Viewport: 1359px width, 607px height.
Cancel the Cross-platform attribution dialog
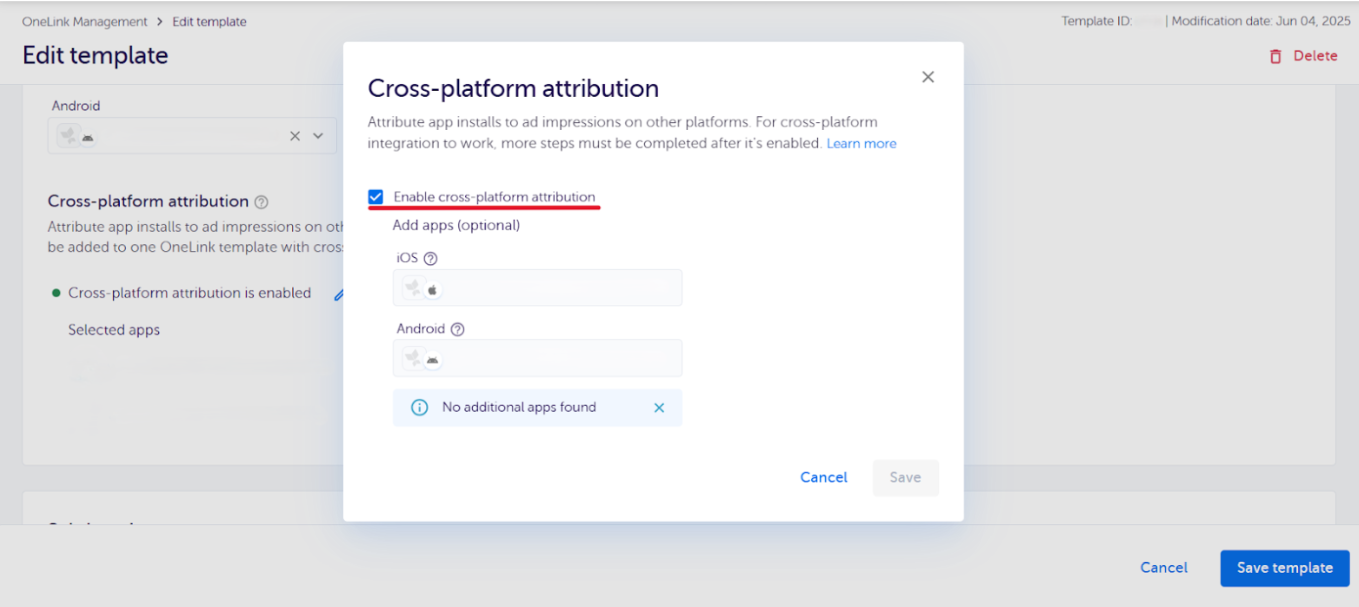(x=823, y=477)
